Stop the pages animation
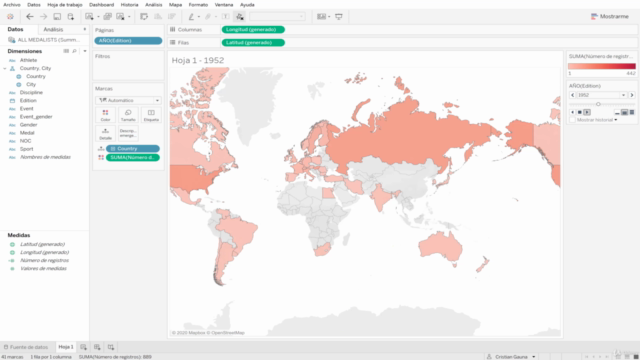This screenshot has height=360, width=640. click(580, 112)
